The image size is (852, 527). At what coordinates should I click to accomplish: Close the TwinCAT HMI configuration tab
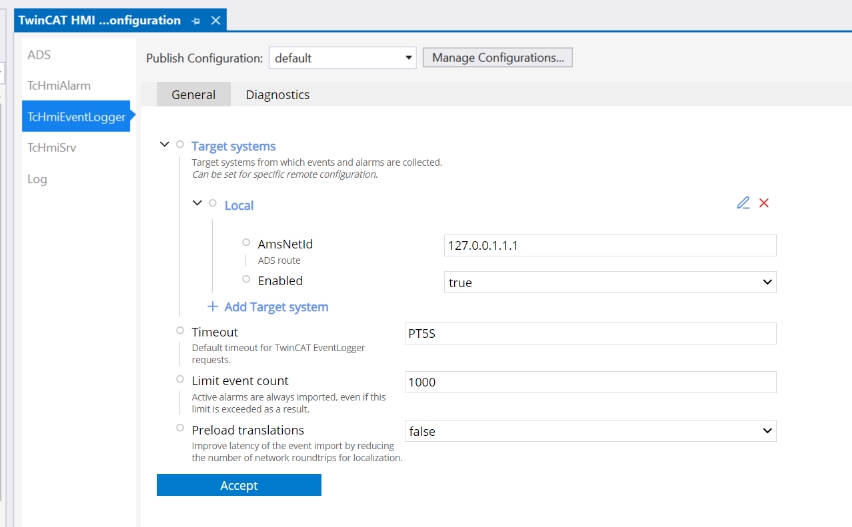click(x=216, y=20)
